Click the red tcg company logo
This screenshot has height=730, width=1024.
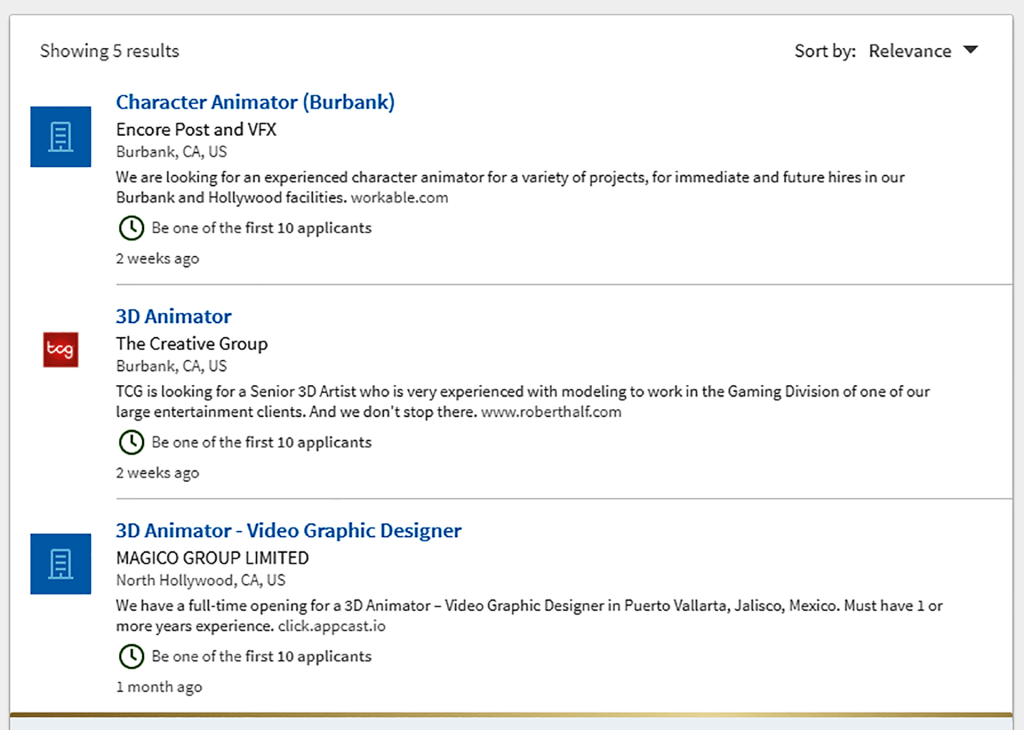point(60,350)
